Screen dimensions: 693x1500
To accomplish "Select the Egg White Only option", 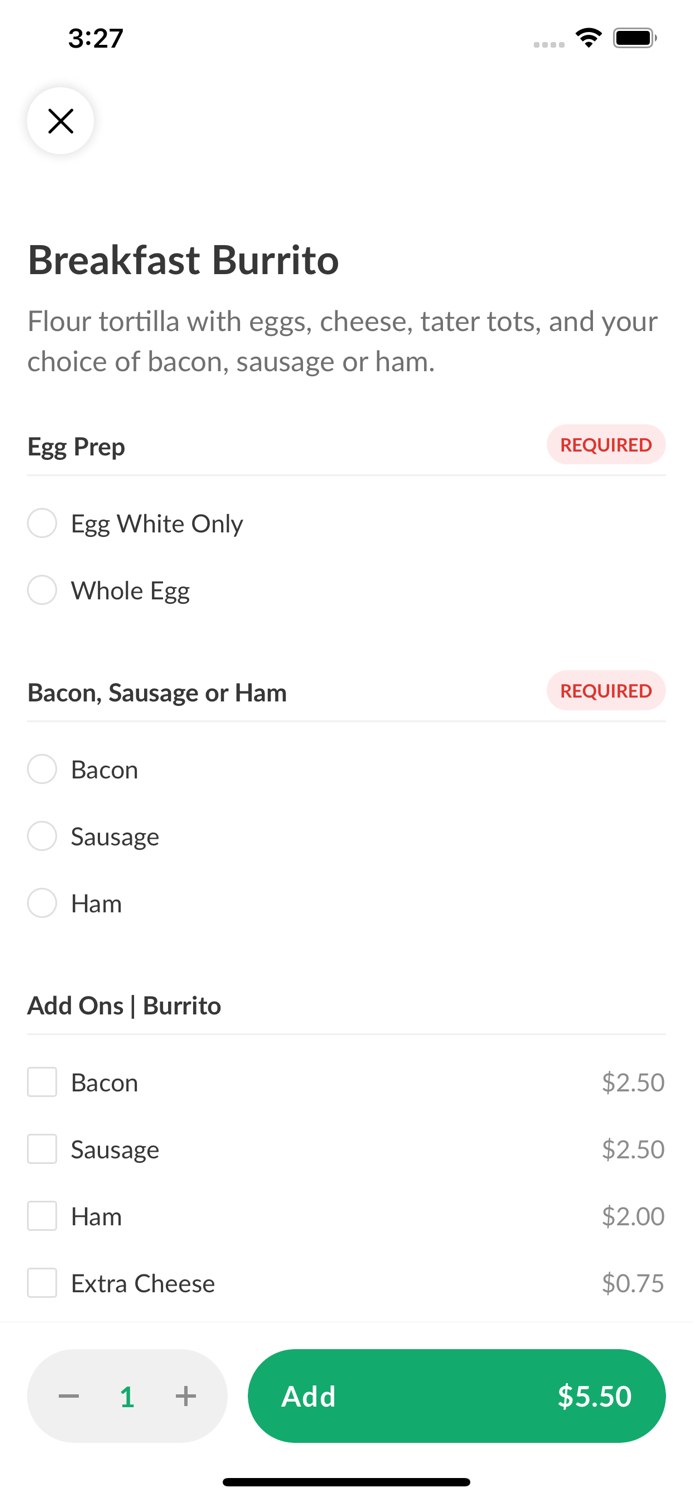I will pos(42,523).
